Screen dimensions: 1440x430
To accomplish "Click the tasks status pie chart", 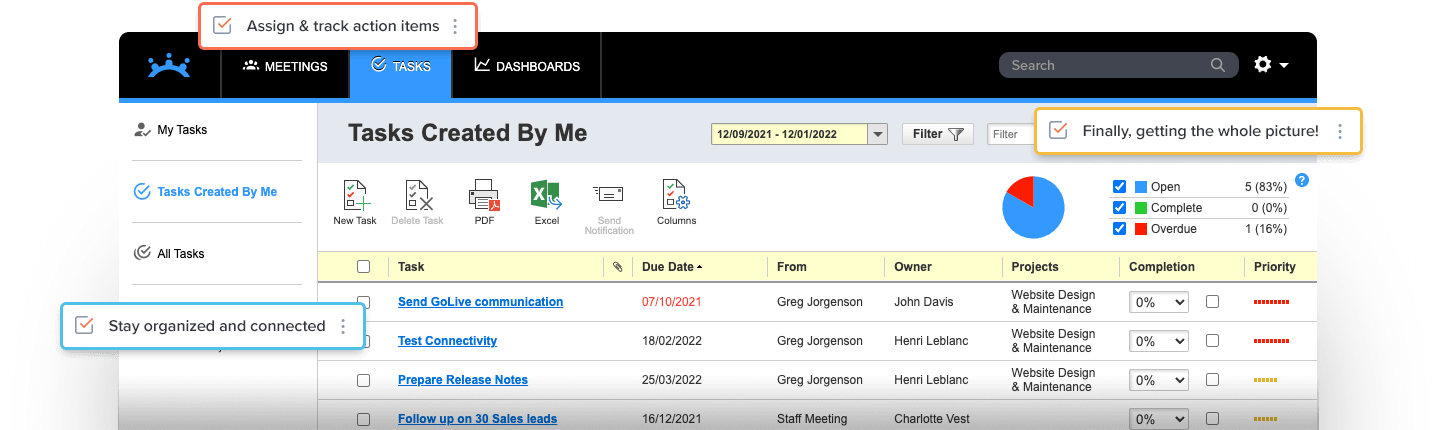I will 1033,207.
